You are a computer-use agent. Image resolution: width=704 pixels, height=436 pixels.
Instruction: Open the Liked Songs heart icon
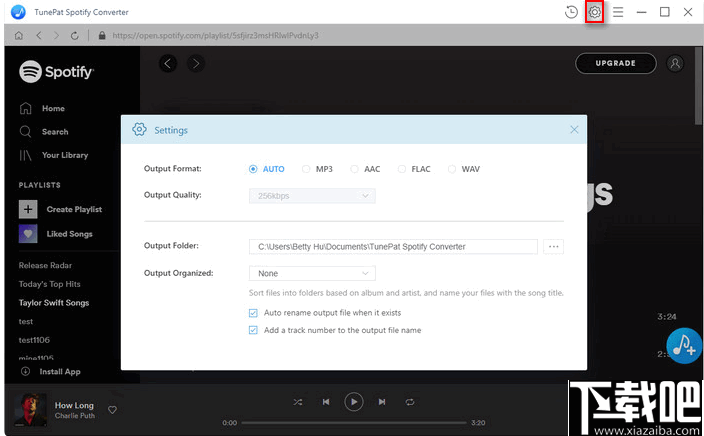28,233
